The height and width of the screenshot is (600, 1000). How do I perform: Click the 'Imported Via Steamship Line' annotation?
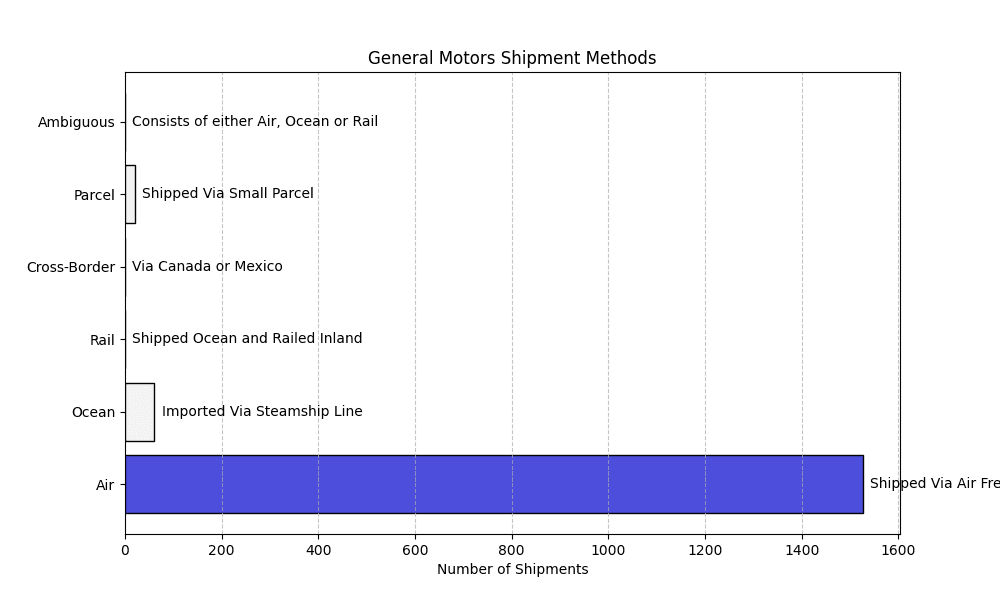(262, 411)
